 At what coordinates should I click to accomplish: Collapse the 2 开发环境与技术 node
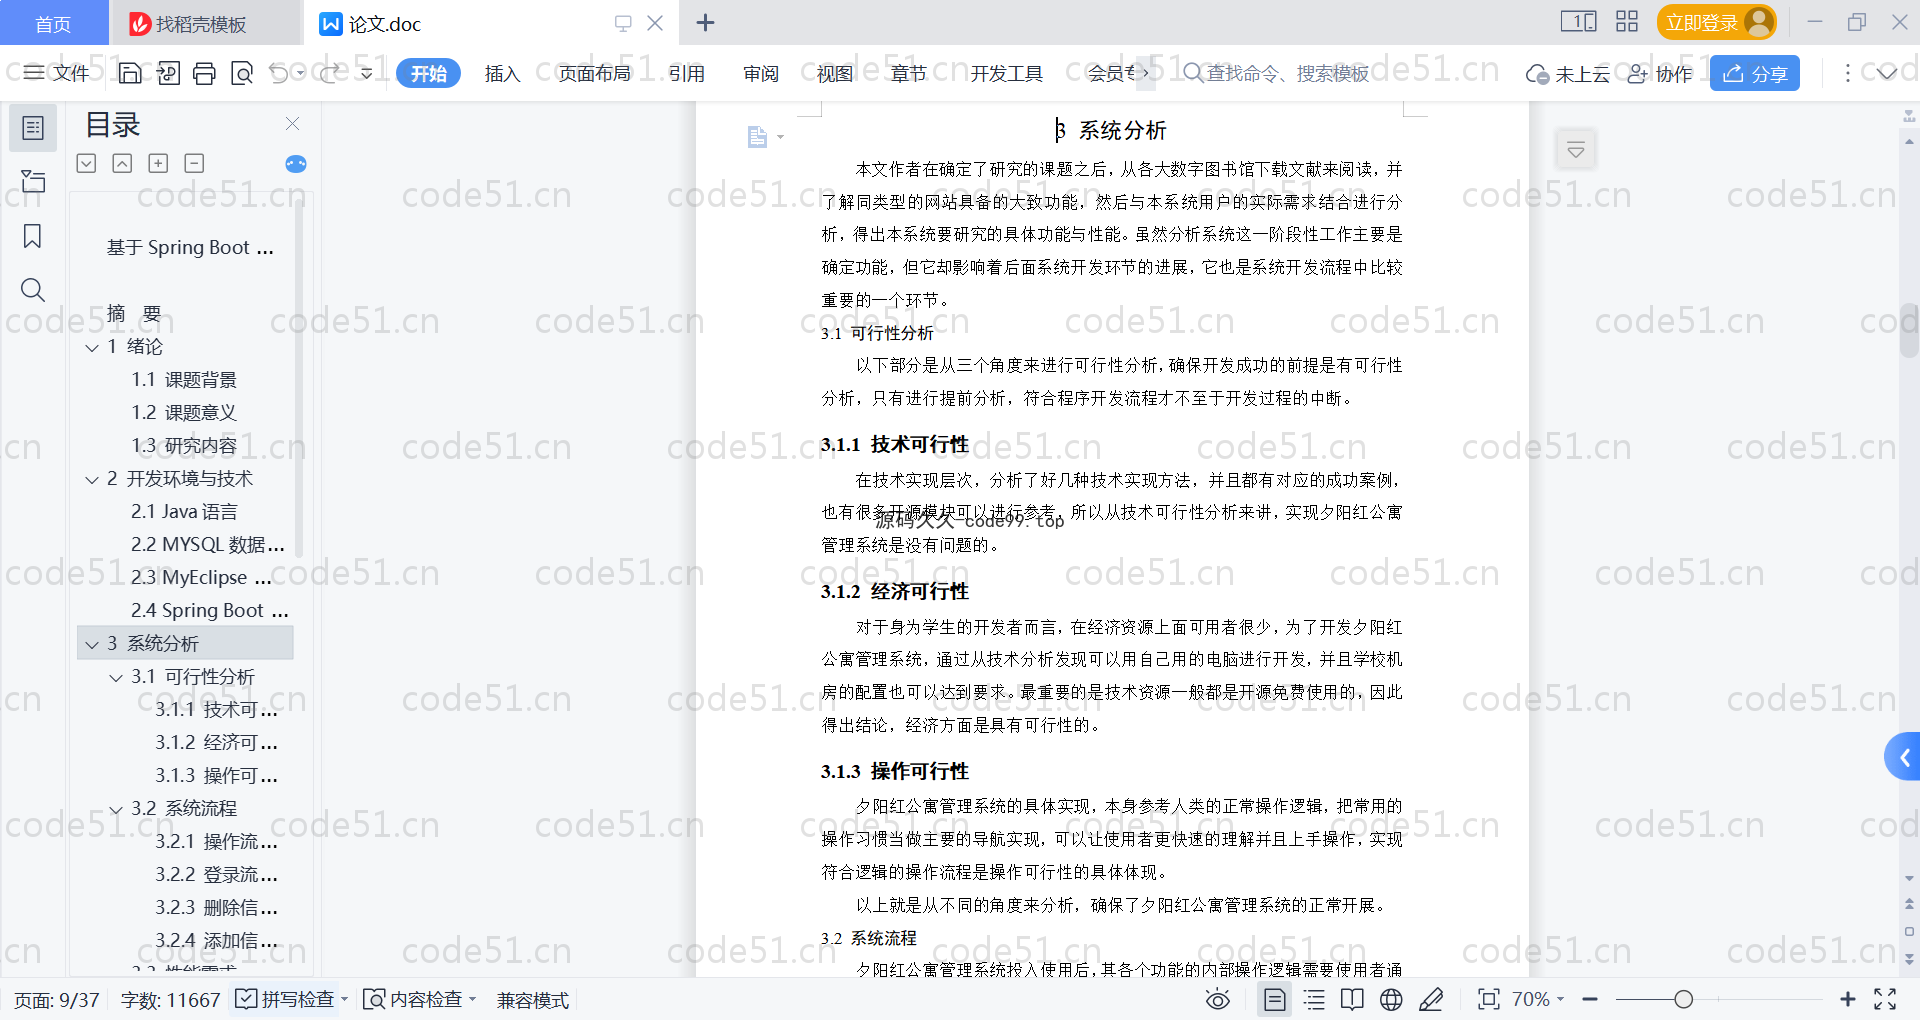[92, 479]
